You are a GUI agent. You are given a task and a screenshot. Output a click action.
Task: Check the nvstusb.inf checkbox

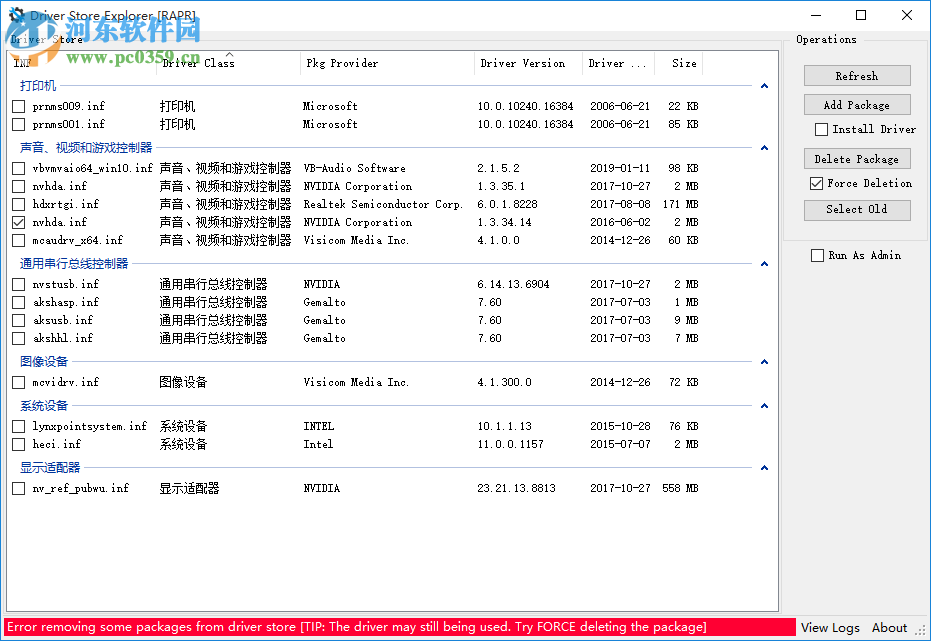[x=18, y=284]
